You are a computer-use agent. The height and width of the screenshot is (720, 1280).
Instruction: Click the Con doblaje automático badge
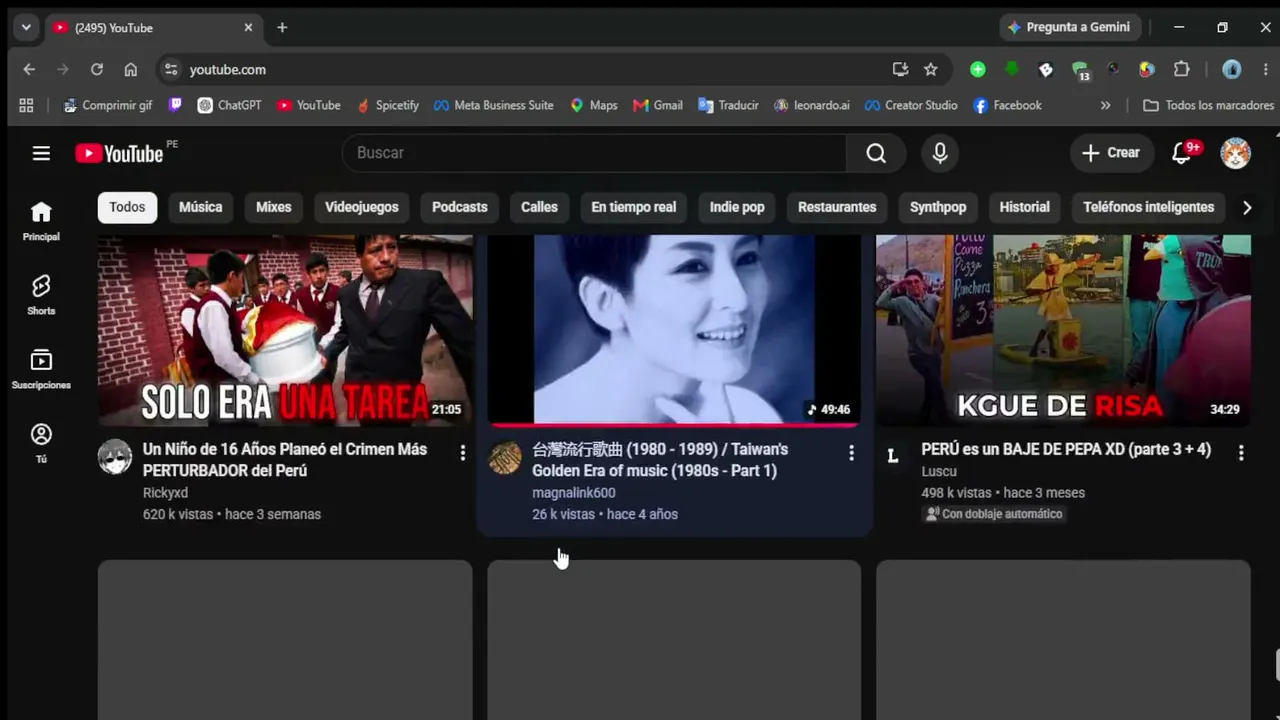coord(993,514)
